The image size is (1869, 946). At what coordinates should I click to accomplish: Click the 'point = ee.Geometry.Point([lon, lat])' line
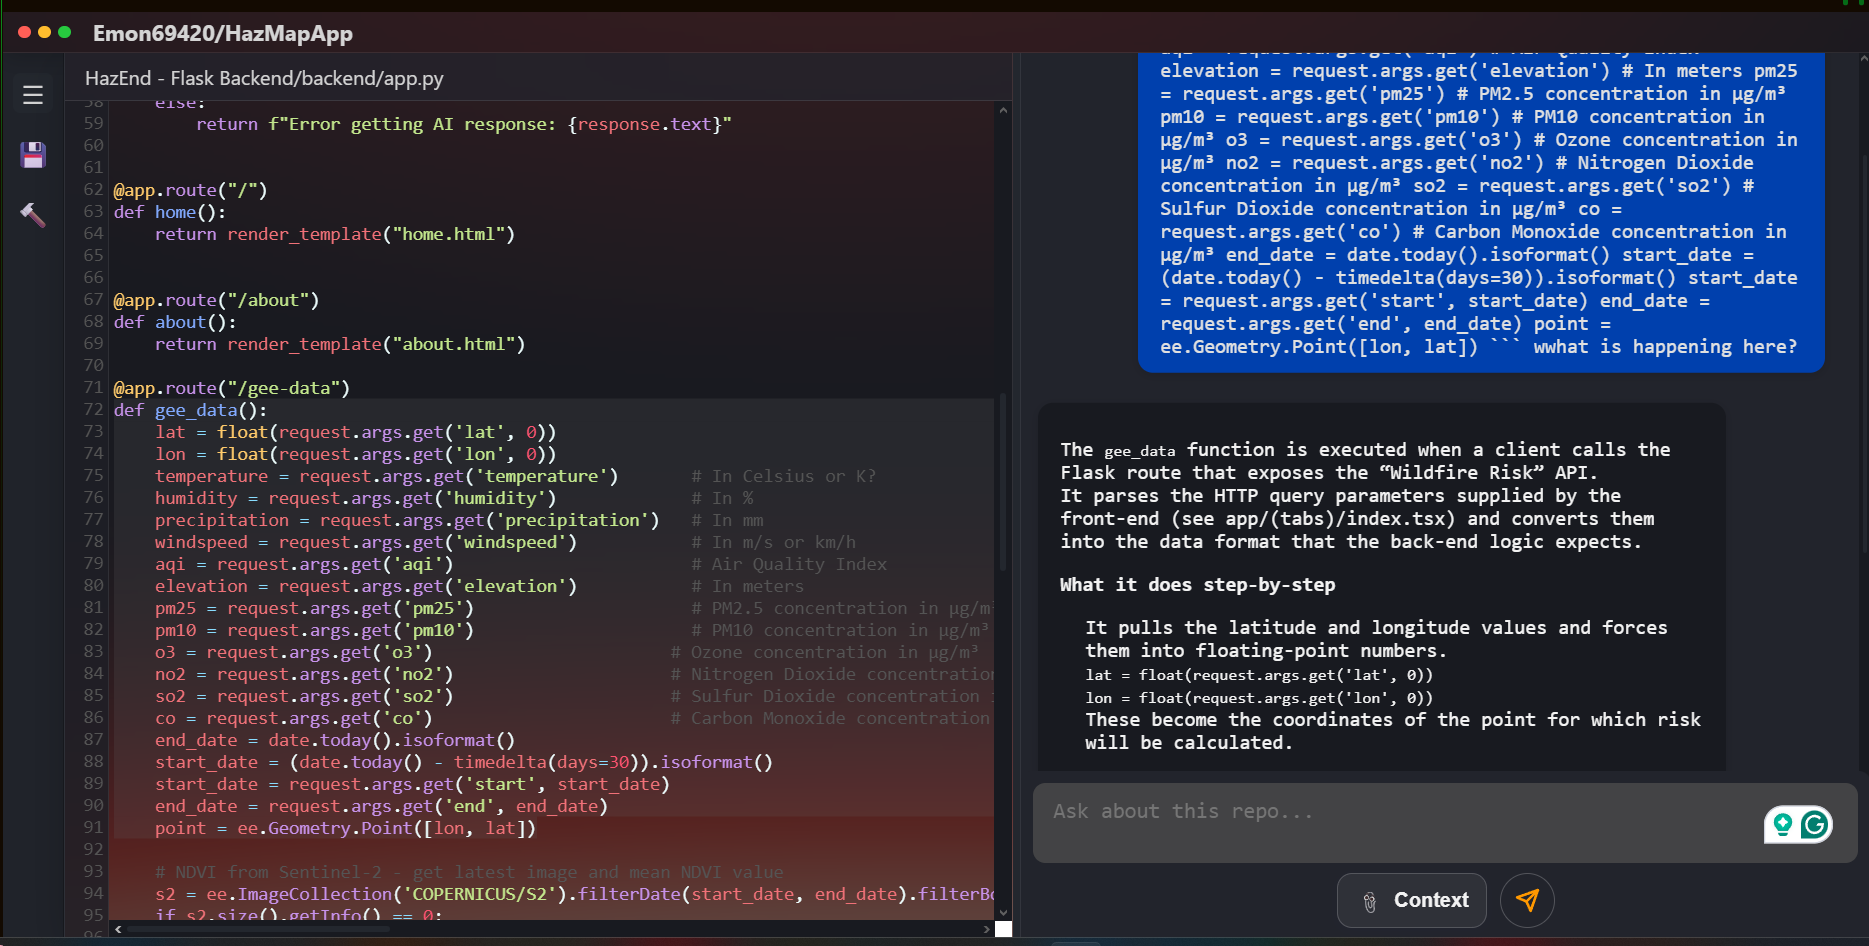(x=345, y=828)
